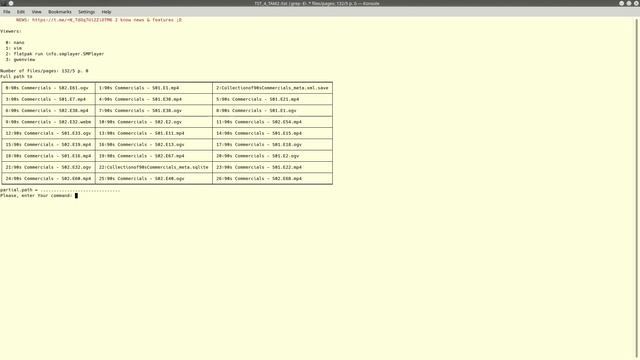
Task: Open the Help menu
Action: coord(106,12)
